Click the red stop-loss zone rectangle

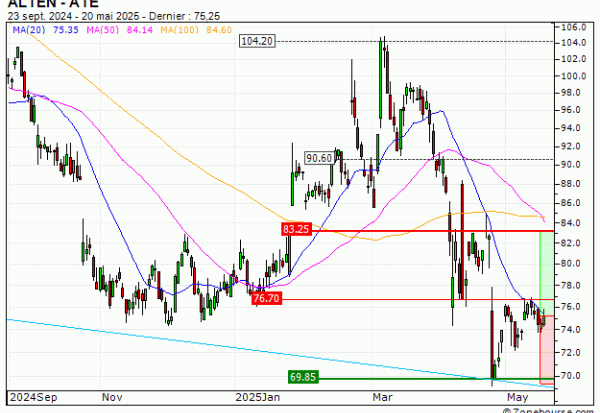(x=546, y=350)
